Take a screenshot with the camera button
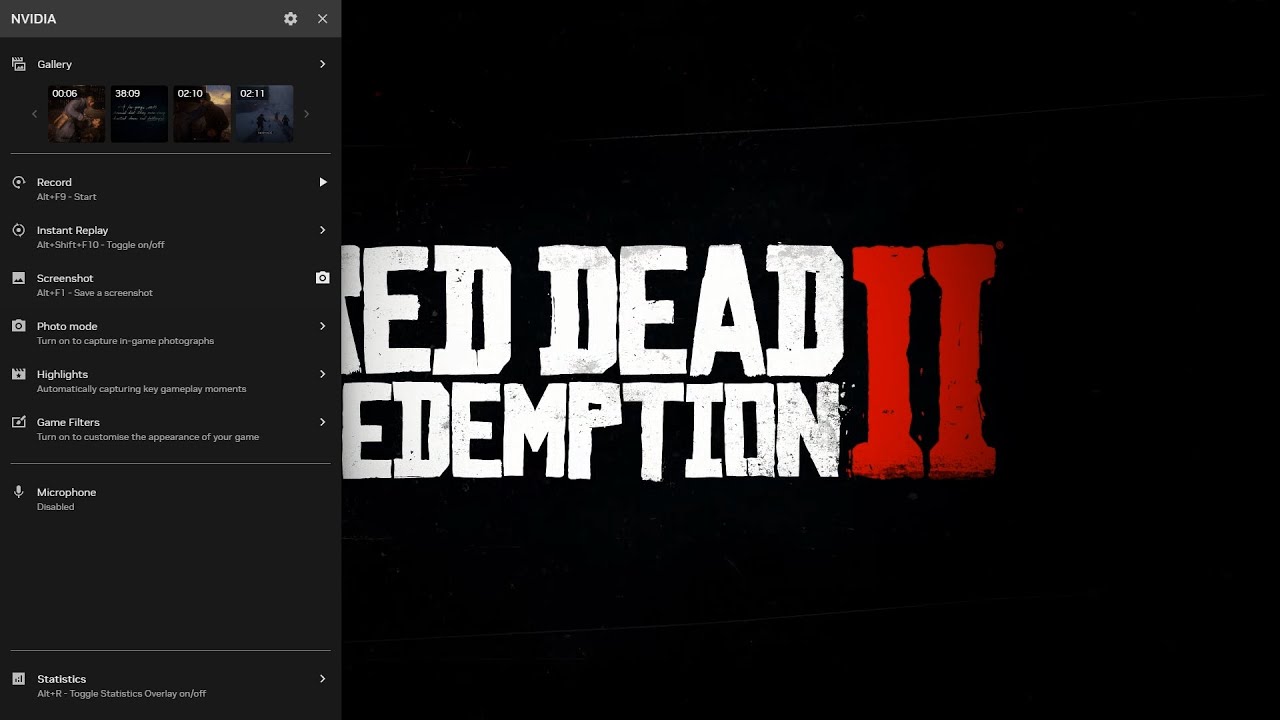Image resolution: width=1280 pixels, height=720 pixels. click(322, 278)
